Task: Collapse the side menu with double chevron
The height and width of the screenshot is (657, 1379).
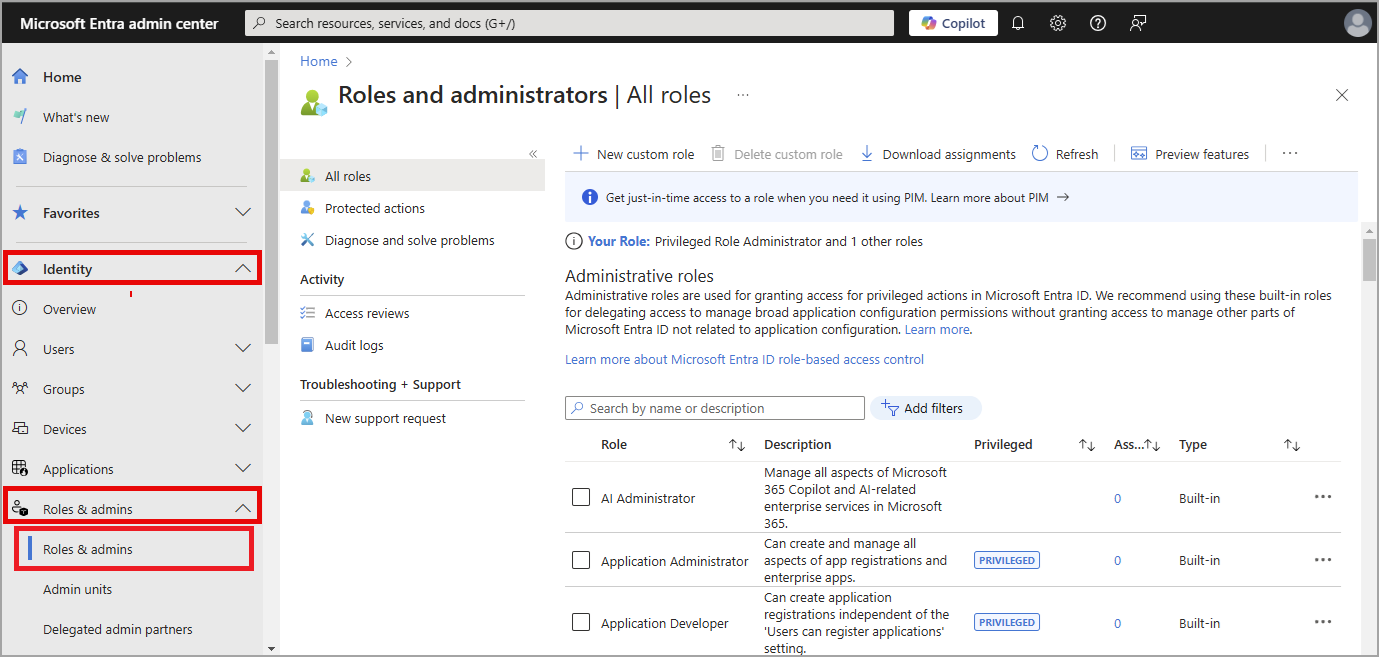Action: point(533,154)
